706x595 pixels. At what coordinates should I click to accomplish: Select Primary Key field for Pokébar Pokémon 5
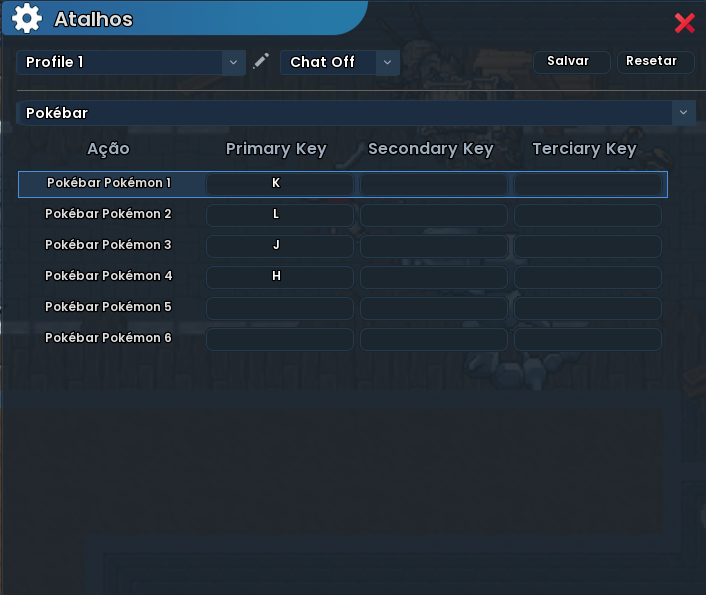280,308
